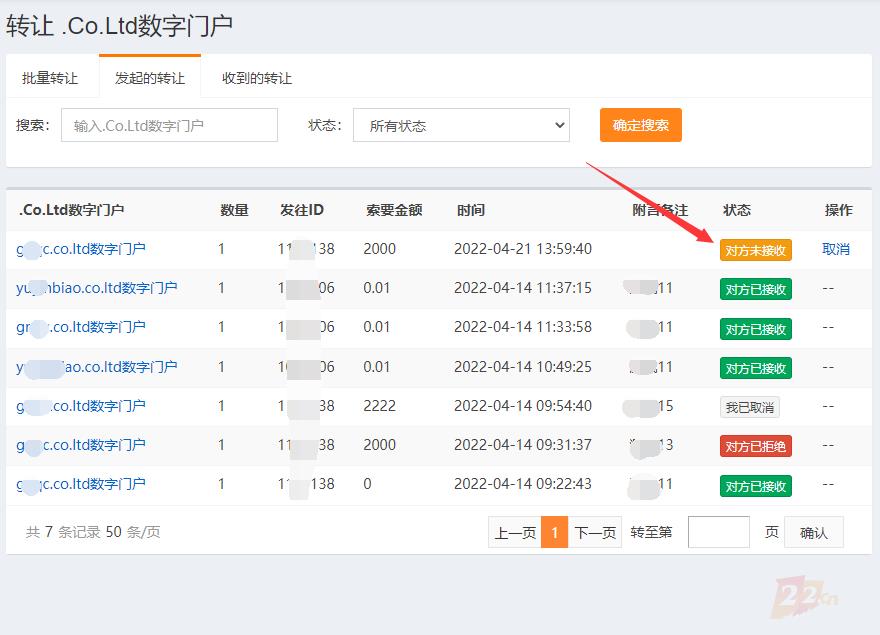Switch to the 批量转让 tab
The width and height of the screenshot is (880, 635).
coord(50,78)
